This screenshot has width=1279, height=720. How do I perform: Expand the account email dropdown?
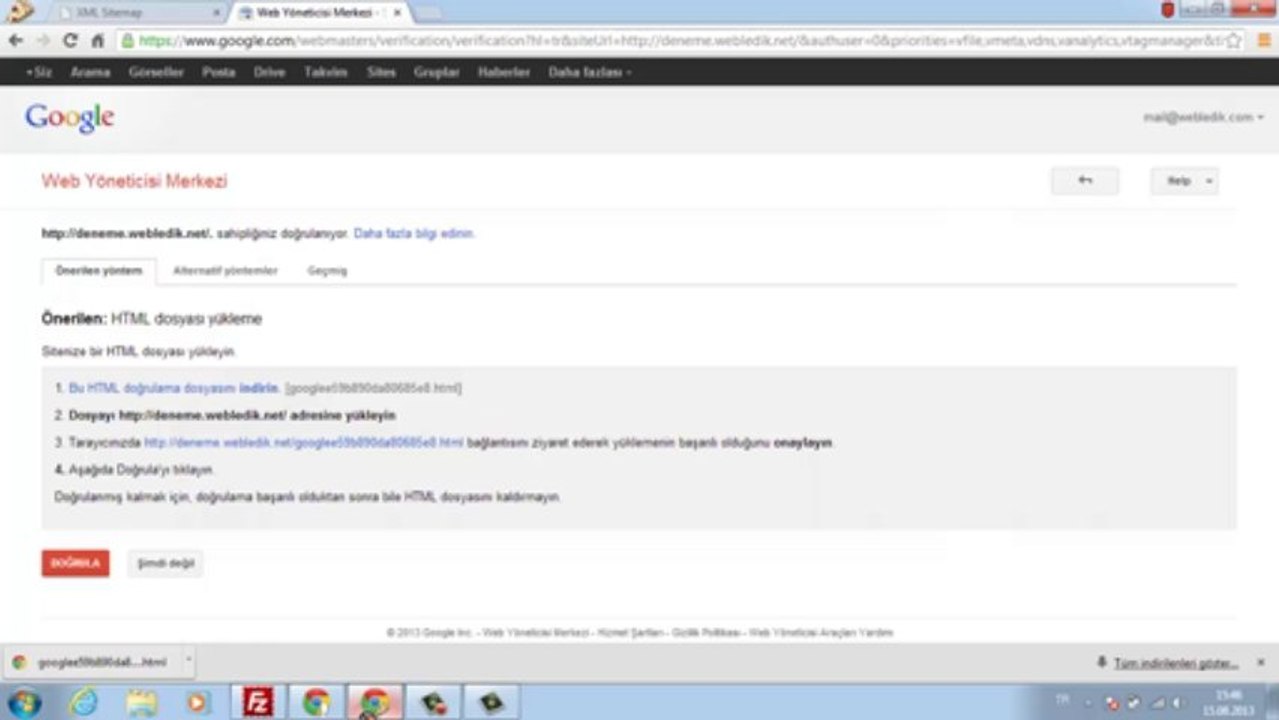(1203, 117)
